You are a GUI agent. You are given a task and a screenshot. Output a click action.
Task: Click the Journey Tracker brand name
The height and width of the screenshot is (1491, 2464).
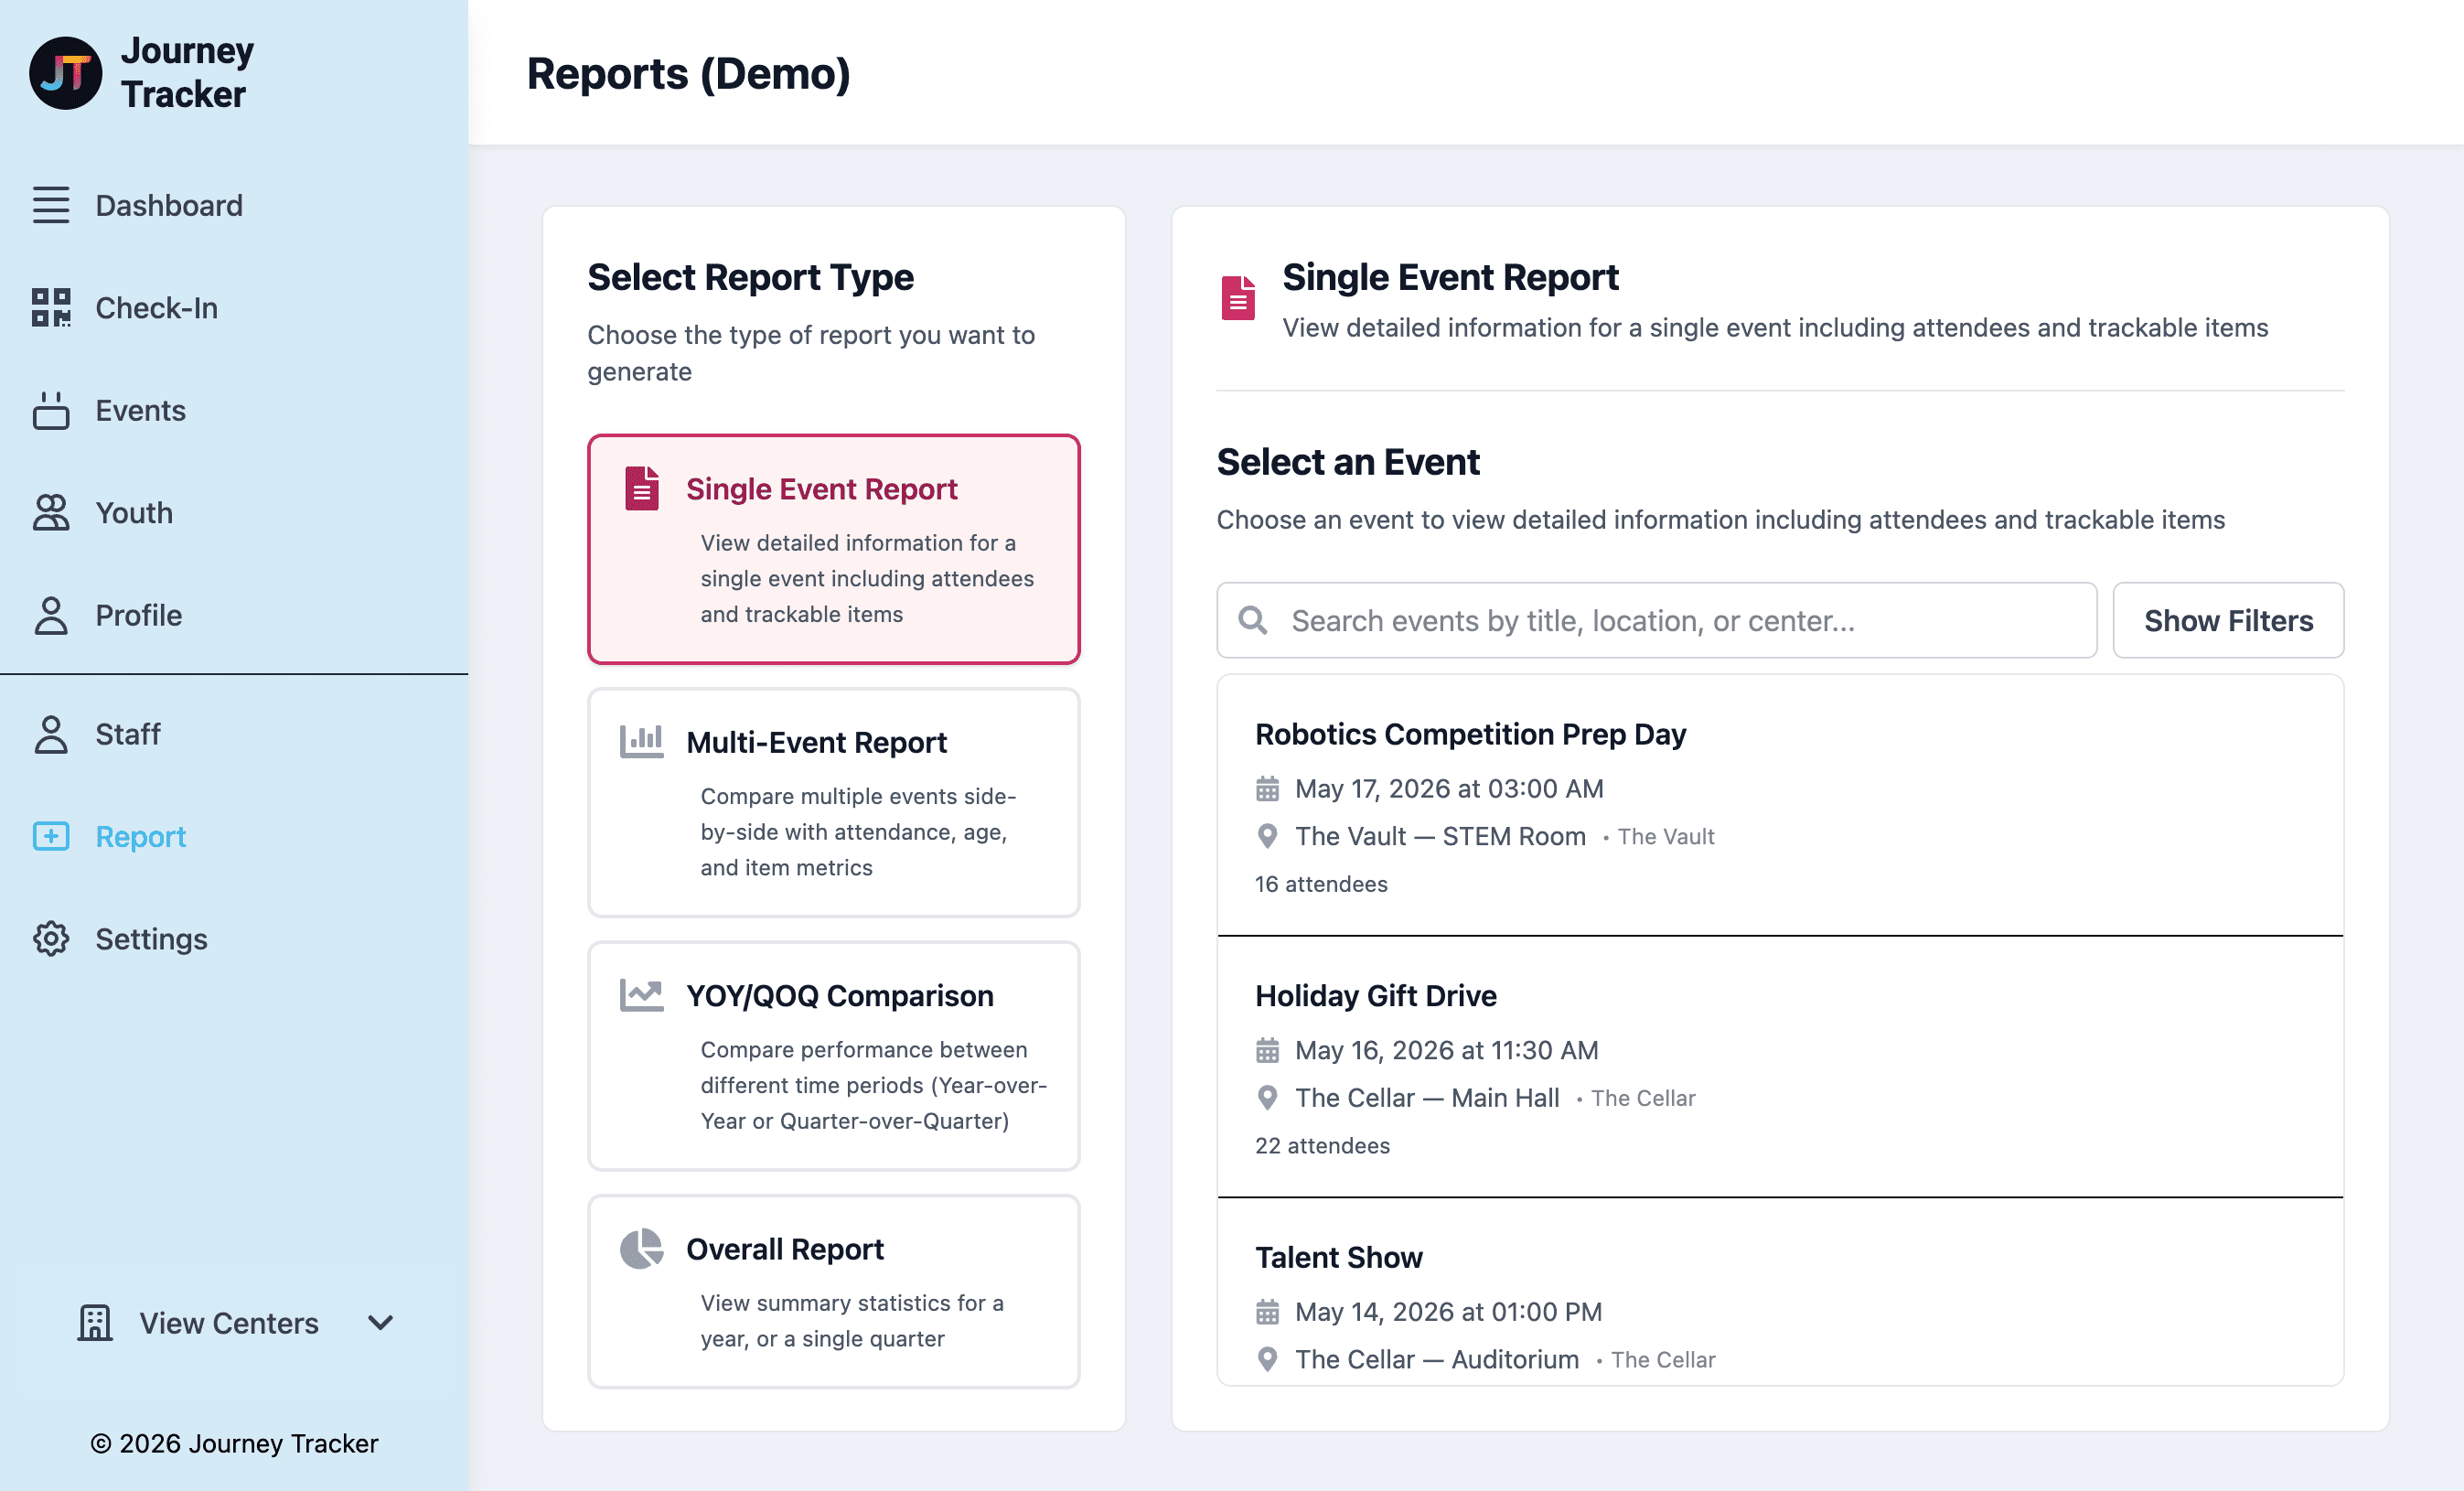pos(187,72)
